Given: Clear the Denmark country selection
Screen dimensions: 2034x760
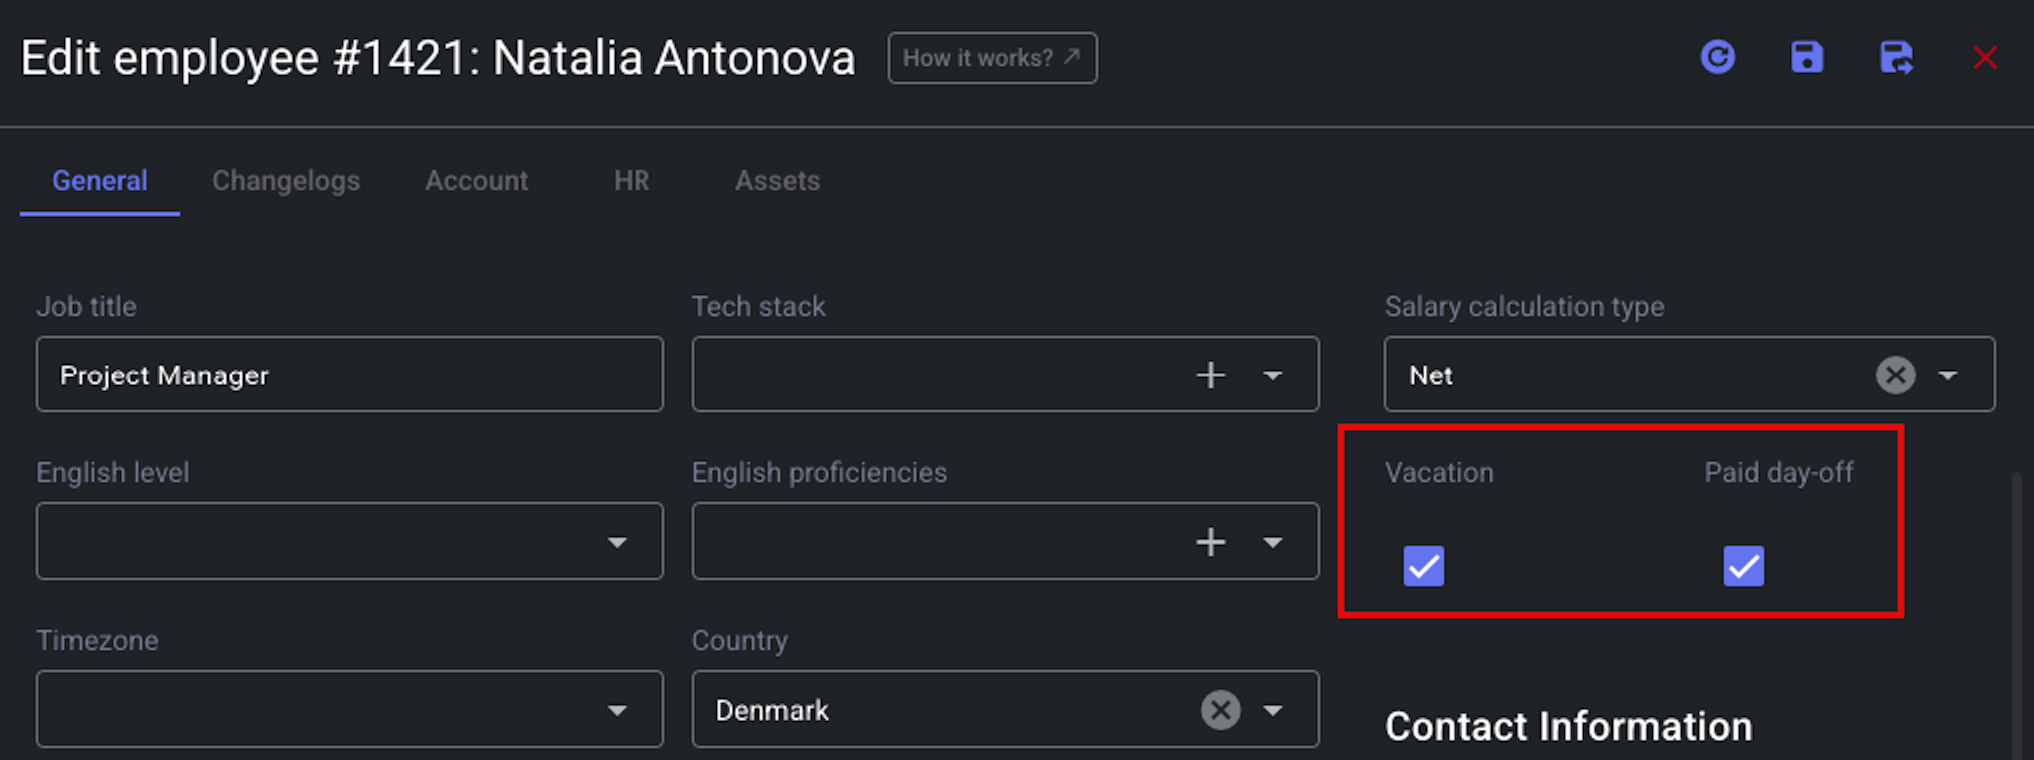Looking at the screenshot, I should coord(1220,710).
